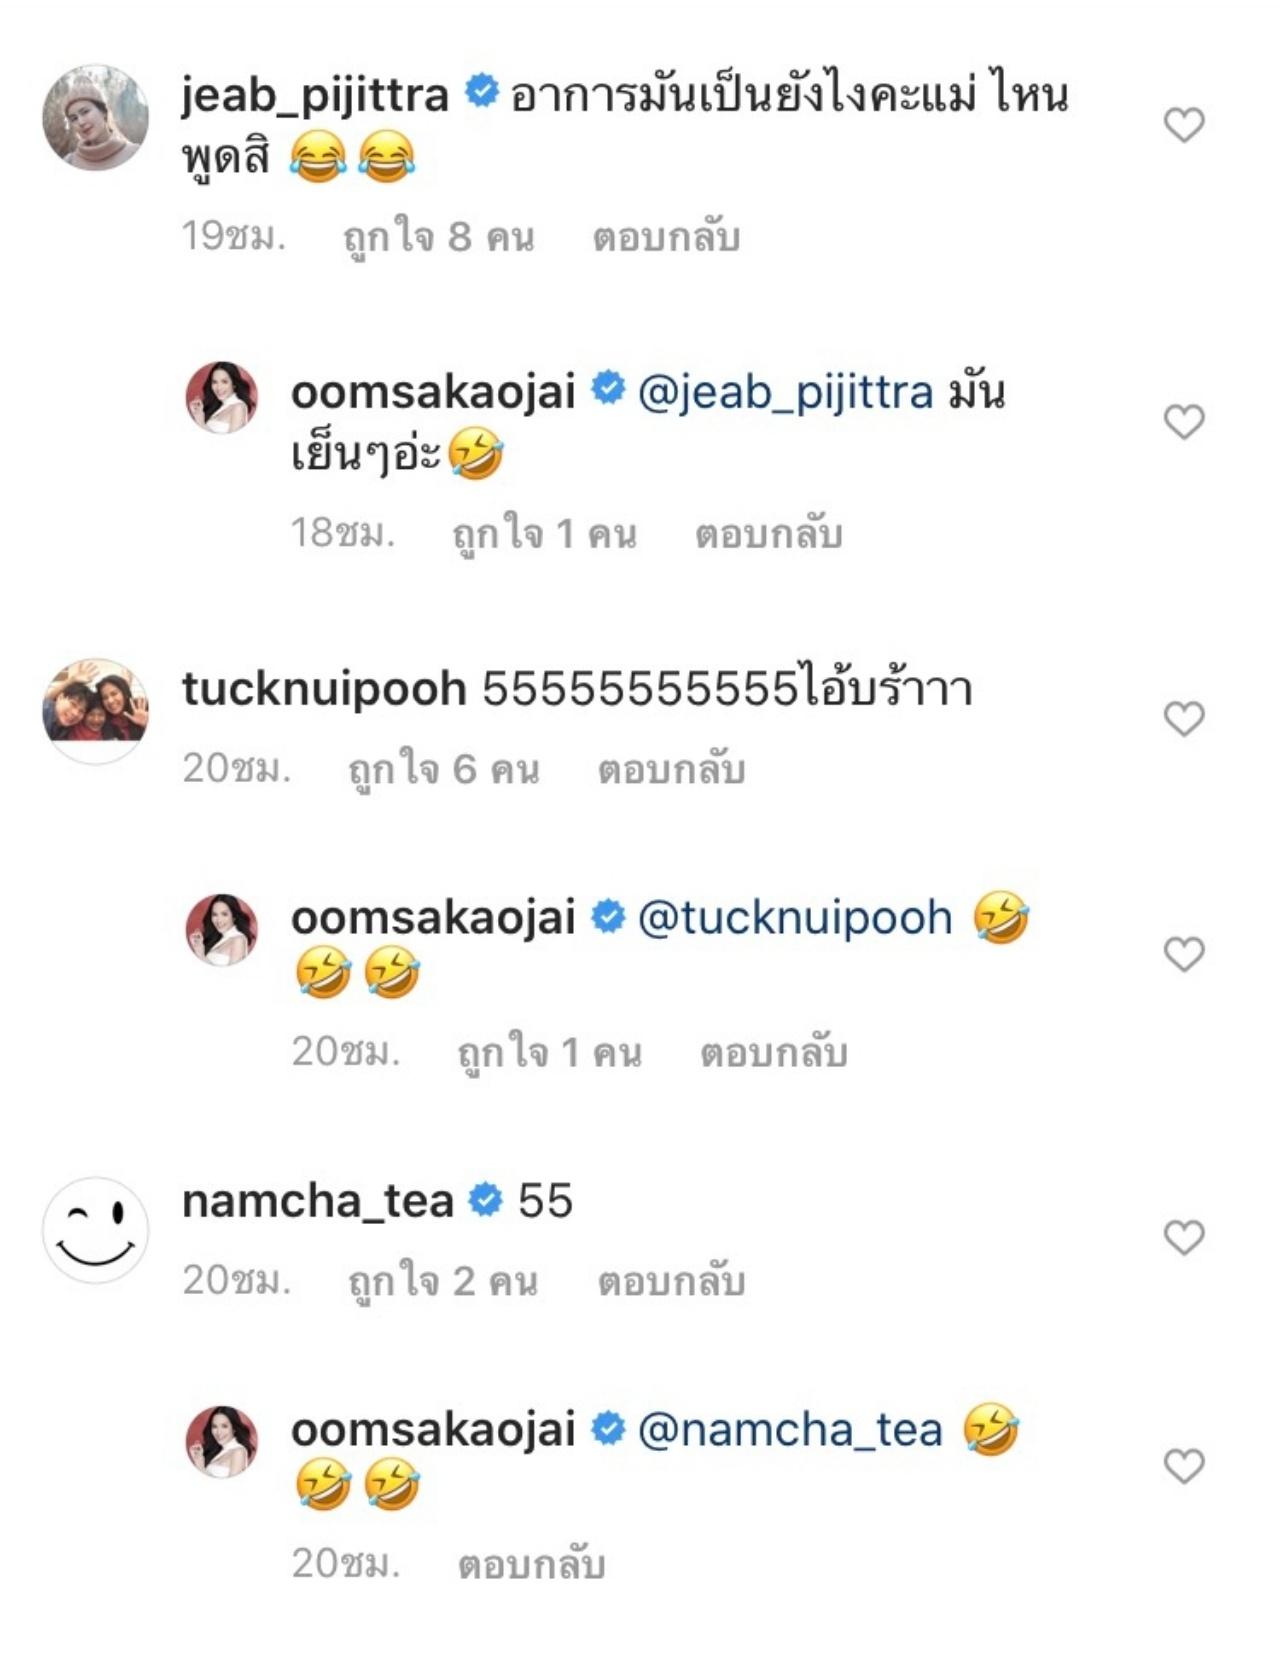Open the @tucknuipooh mention link
This screenshot has height=1669, width=1280.
point(795,918)
